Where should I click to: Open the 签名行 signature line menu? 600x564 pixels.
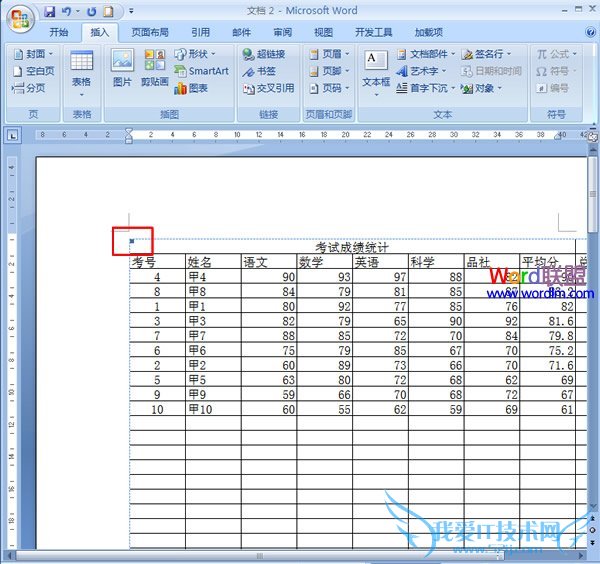click(x=486, y=54)
